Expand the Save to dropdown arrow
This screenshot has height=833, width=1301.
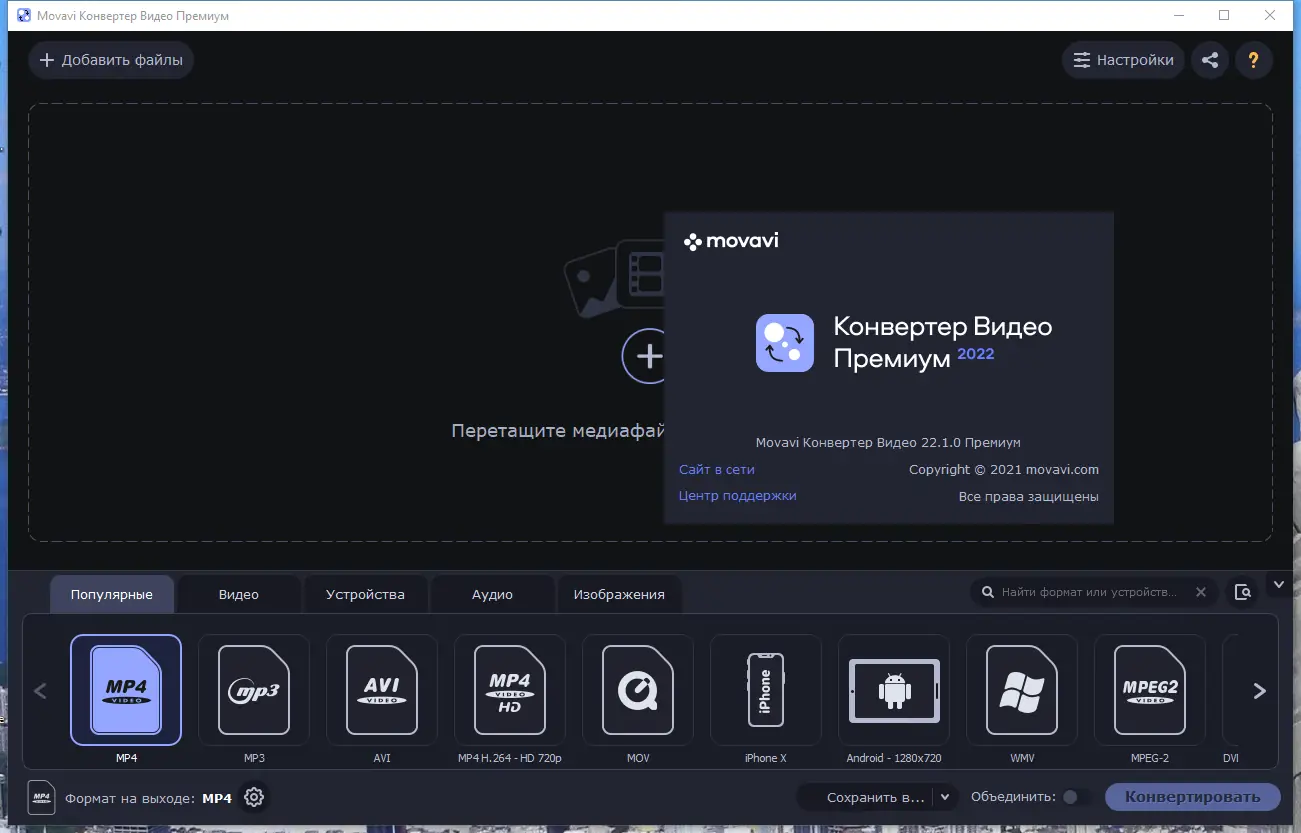(945, 797)
